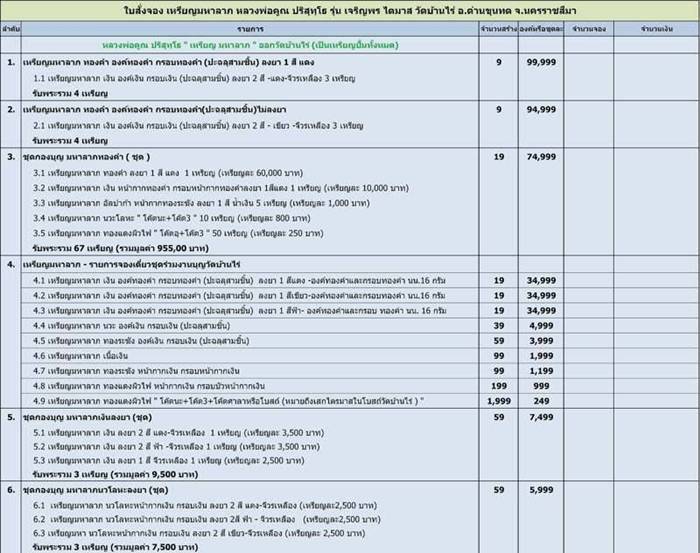
Task: Select the 7,499 price for set 5
Action: coord(540,417)
